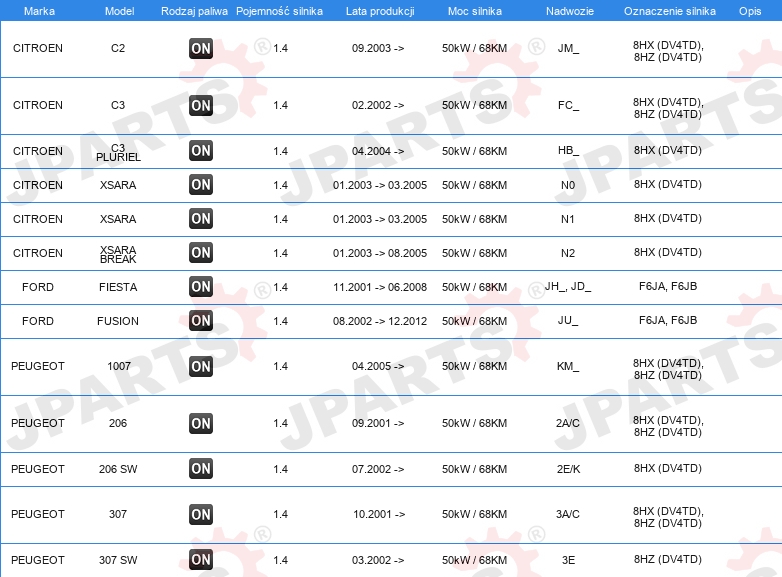Click the KM_ body code cell

coord(568,366)
